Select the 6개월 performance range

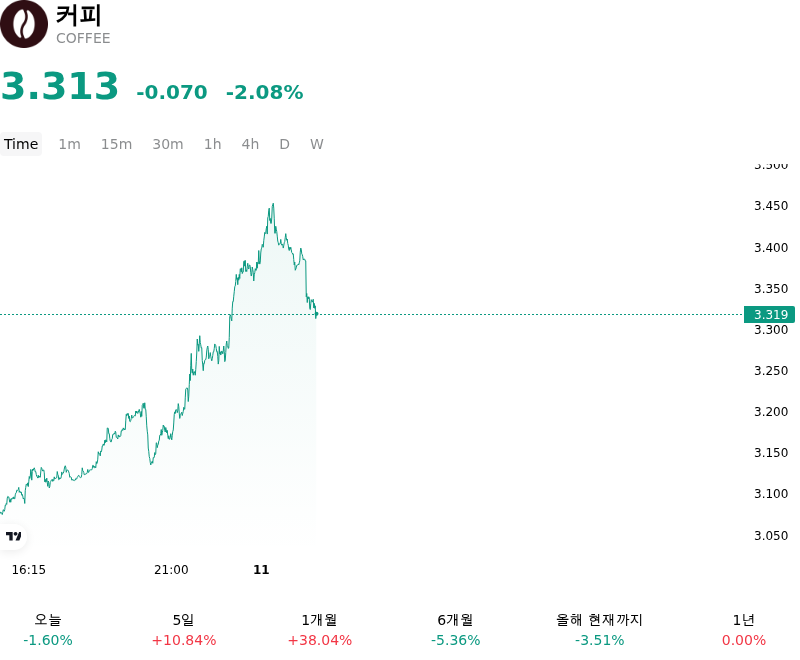(455, 630)
